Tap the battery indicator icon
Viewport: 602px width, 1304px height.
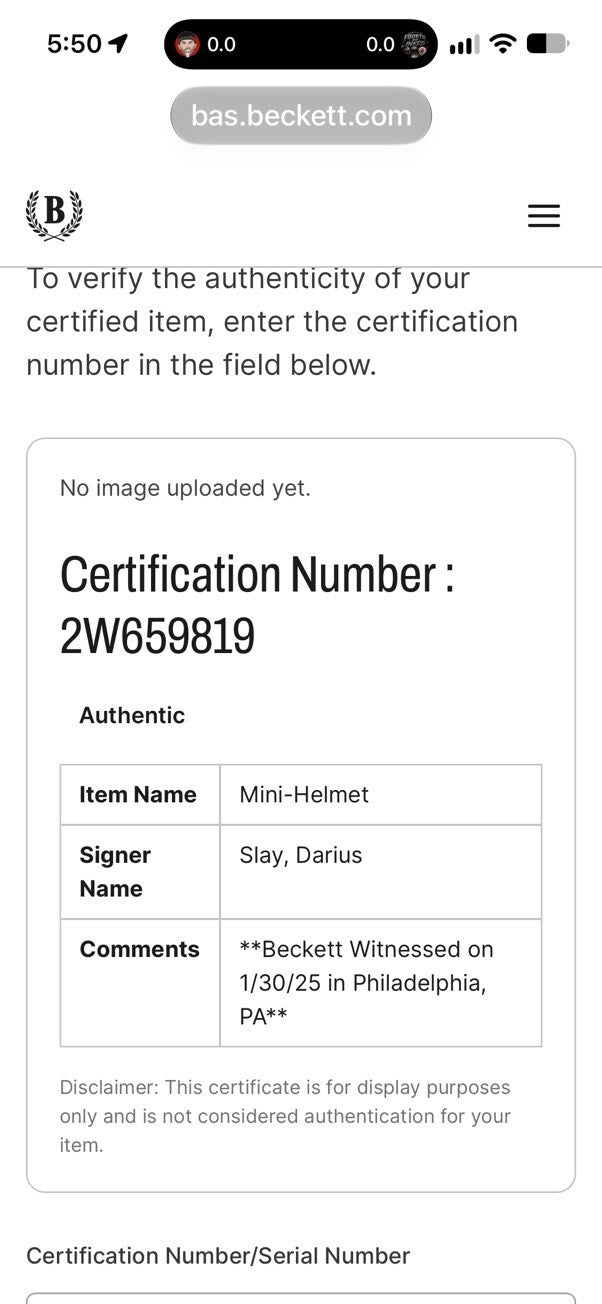coord(547,44)
